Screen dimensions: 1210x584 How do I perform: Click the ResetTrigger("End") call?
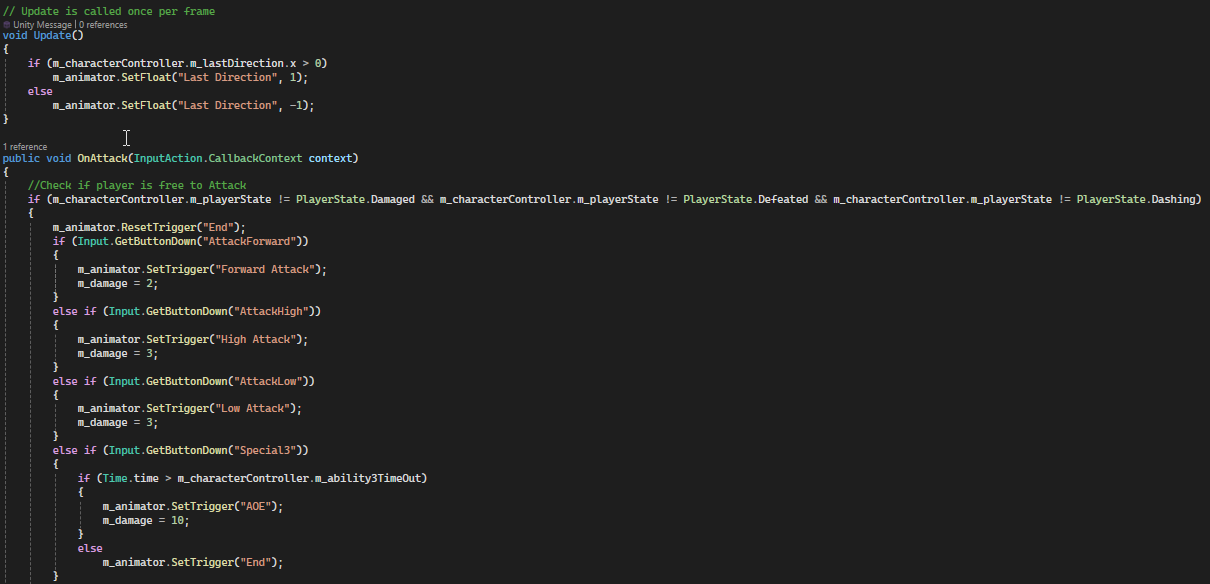pos(148,227)
